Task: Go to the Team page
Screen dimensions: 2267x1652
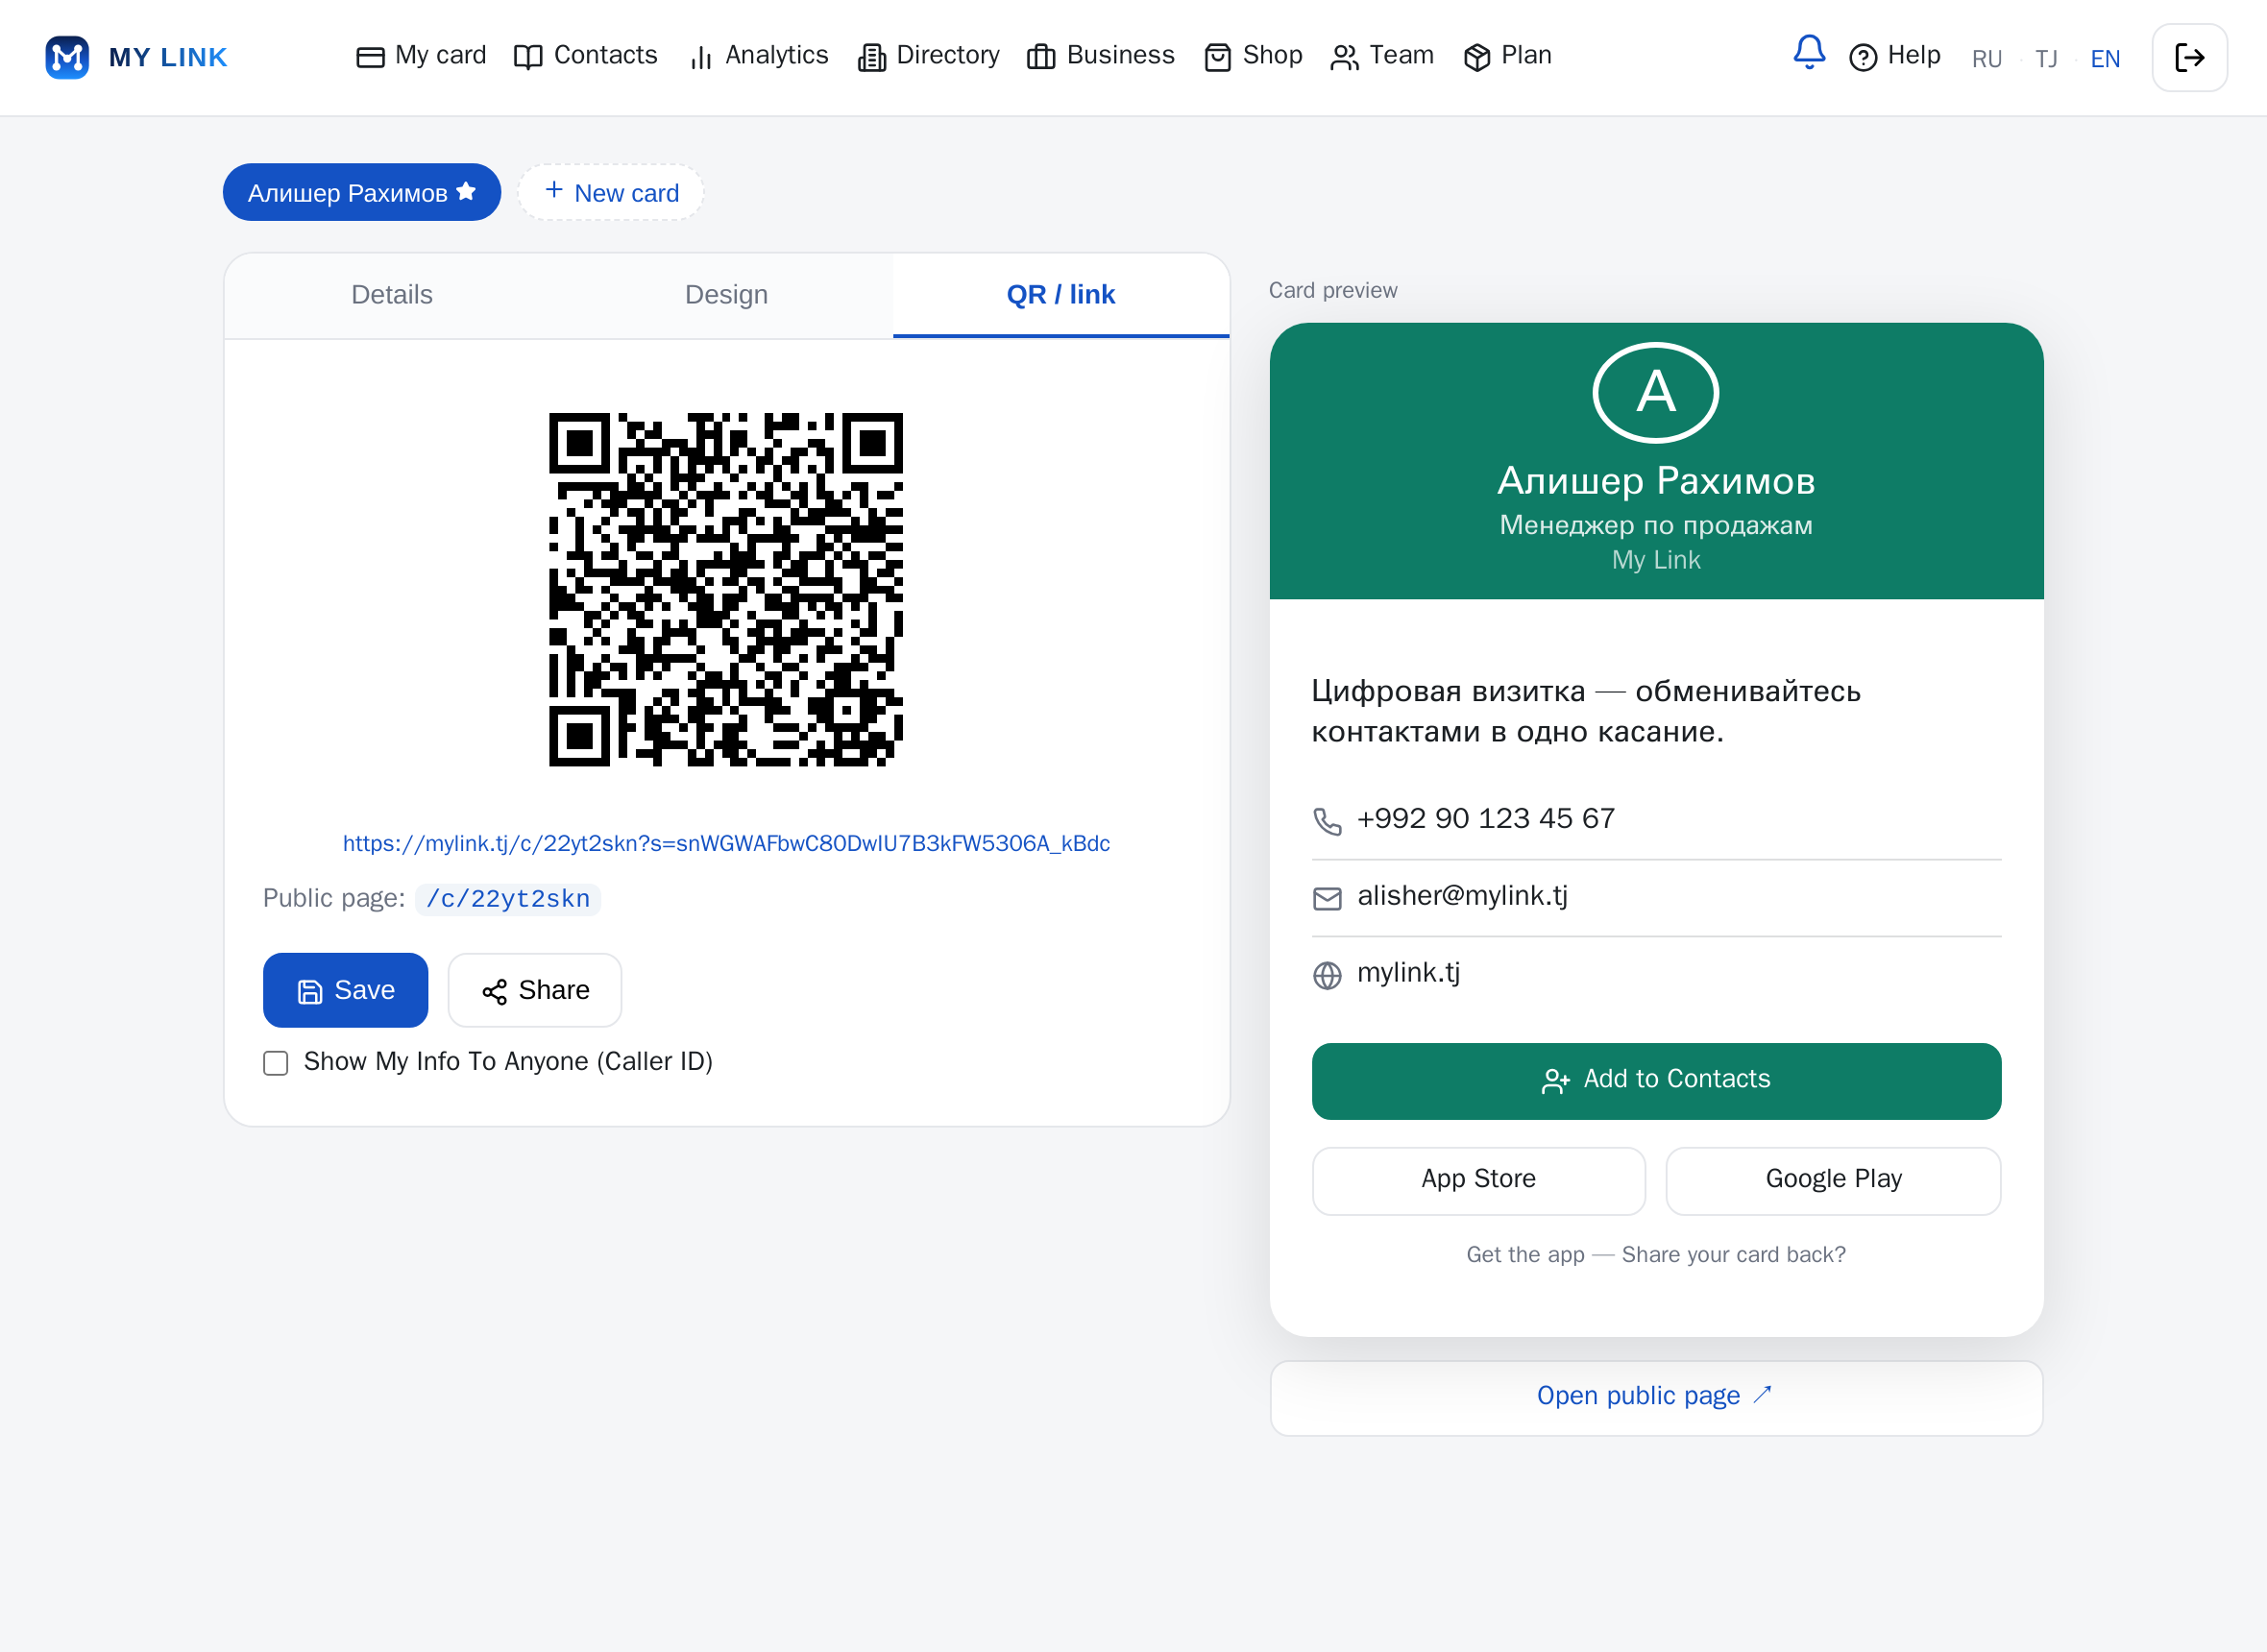Action: 1382,56
